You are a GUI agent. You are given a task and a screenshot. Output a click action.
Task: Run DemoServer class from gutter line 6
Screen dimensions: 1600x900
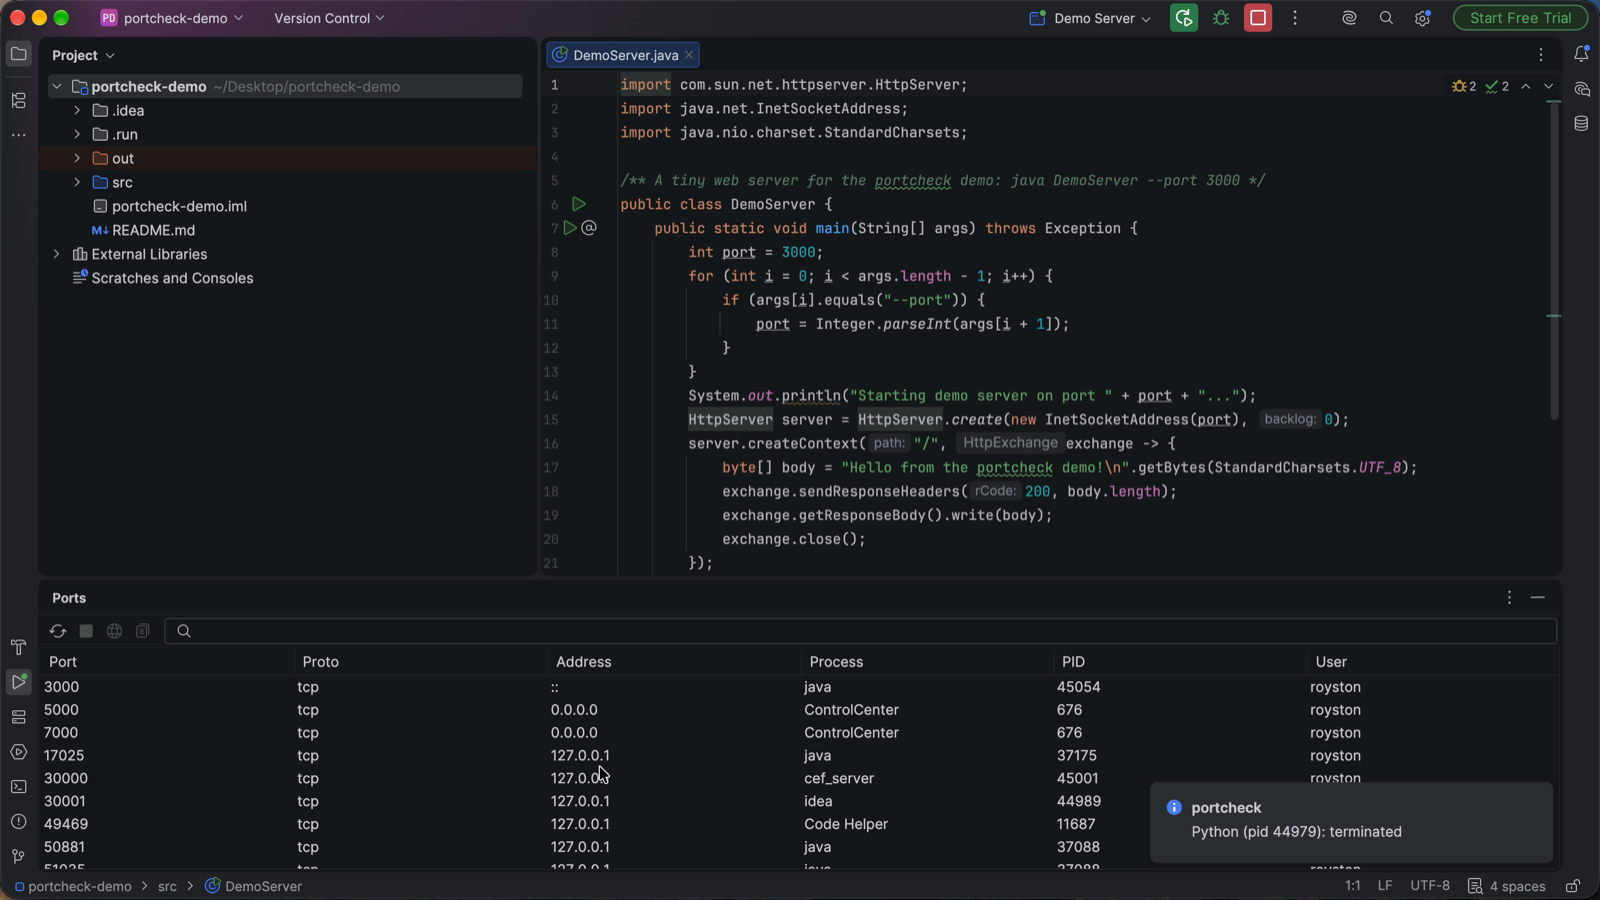(x=578, y=204)
